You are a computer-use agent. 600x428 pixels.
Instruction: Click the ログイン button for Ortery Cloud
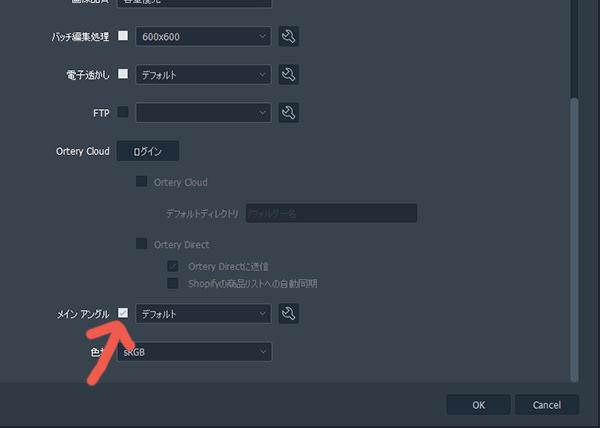click(x=148, y=151)
